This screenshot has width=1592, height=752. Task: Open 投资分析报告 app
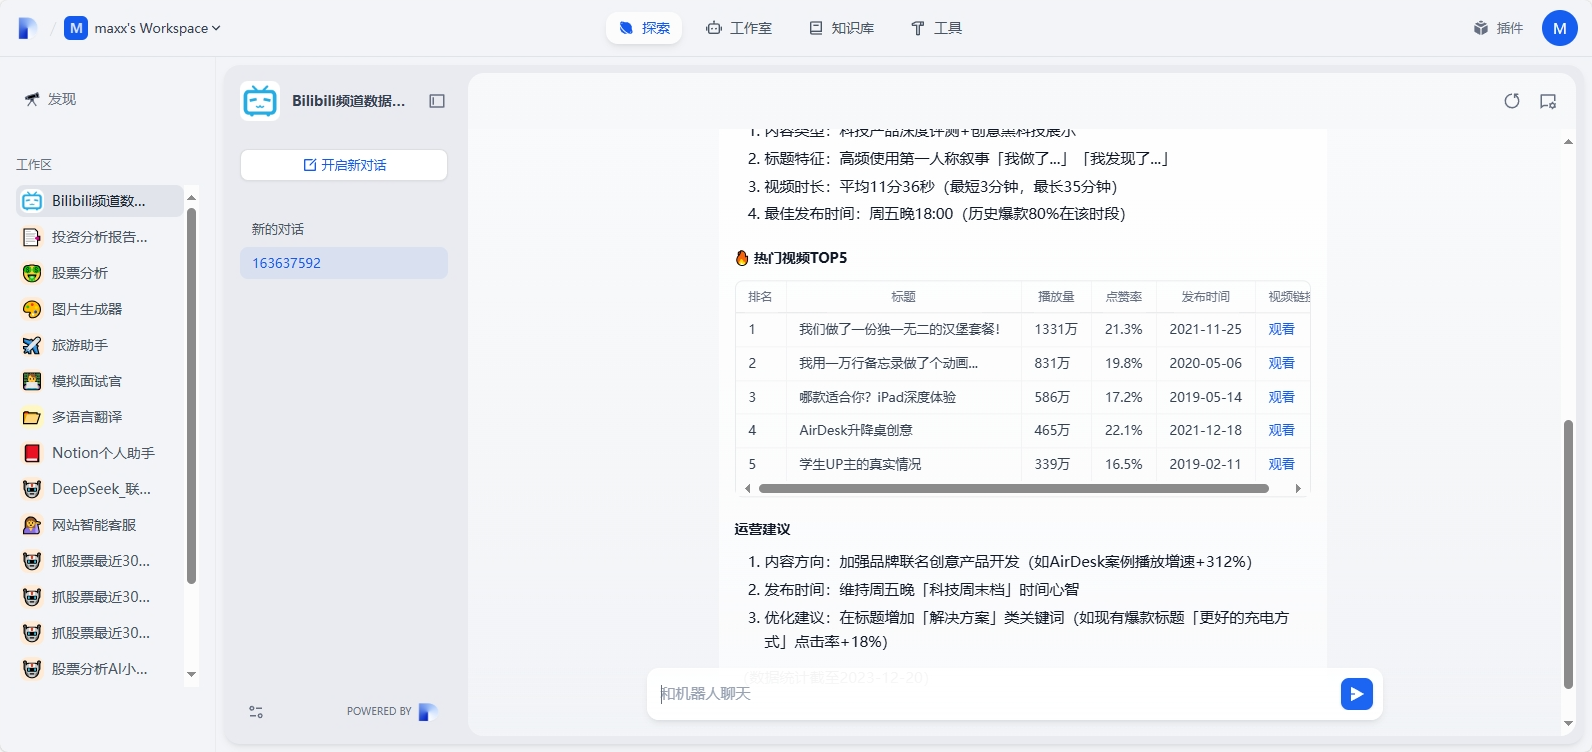[x=100, y=237]
